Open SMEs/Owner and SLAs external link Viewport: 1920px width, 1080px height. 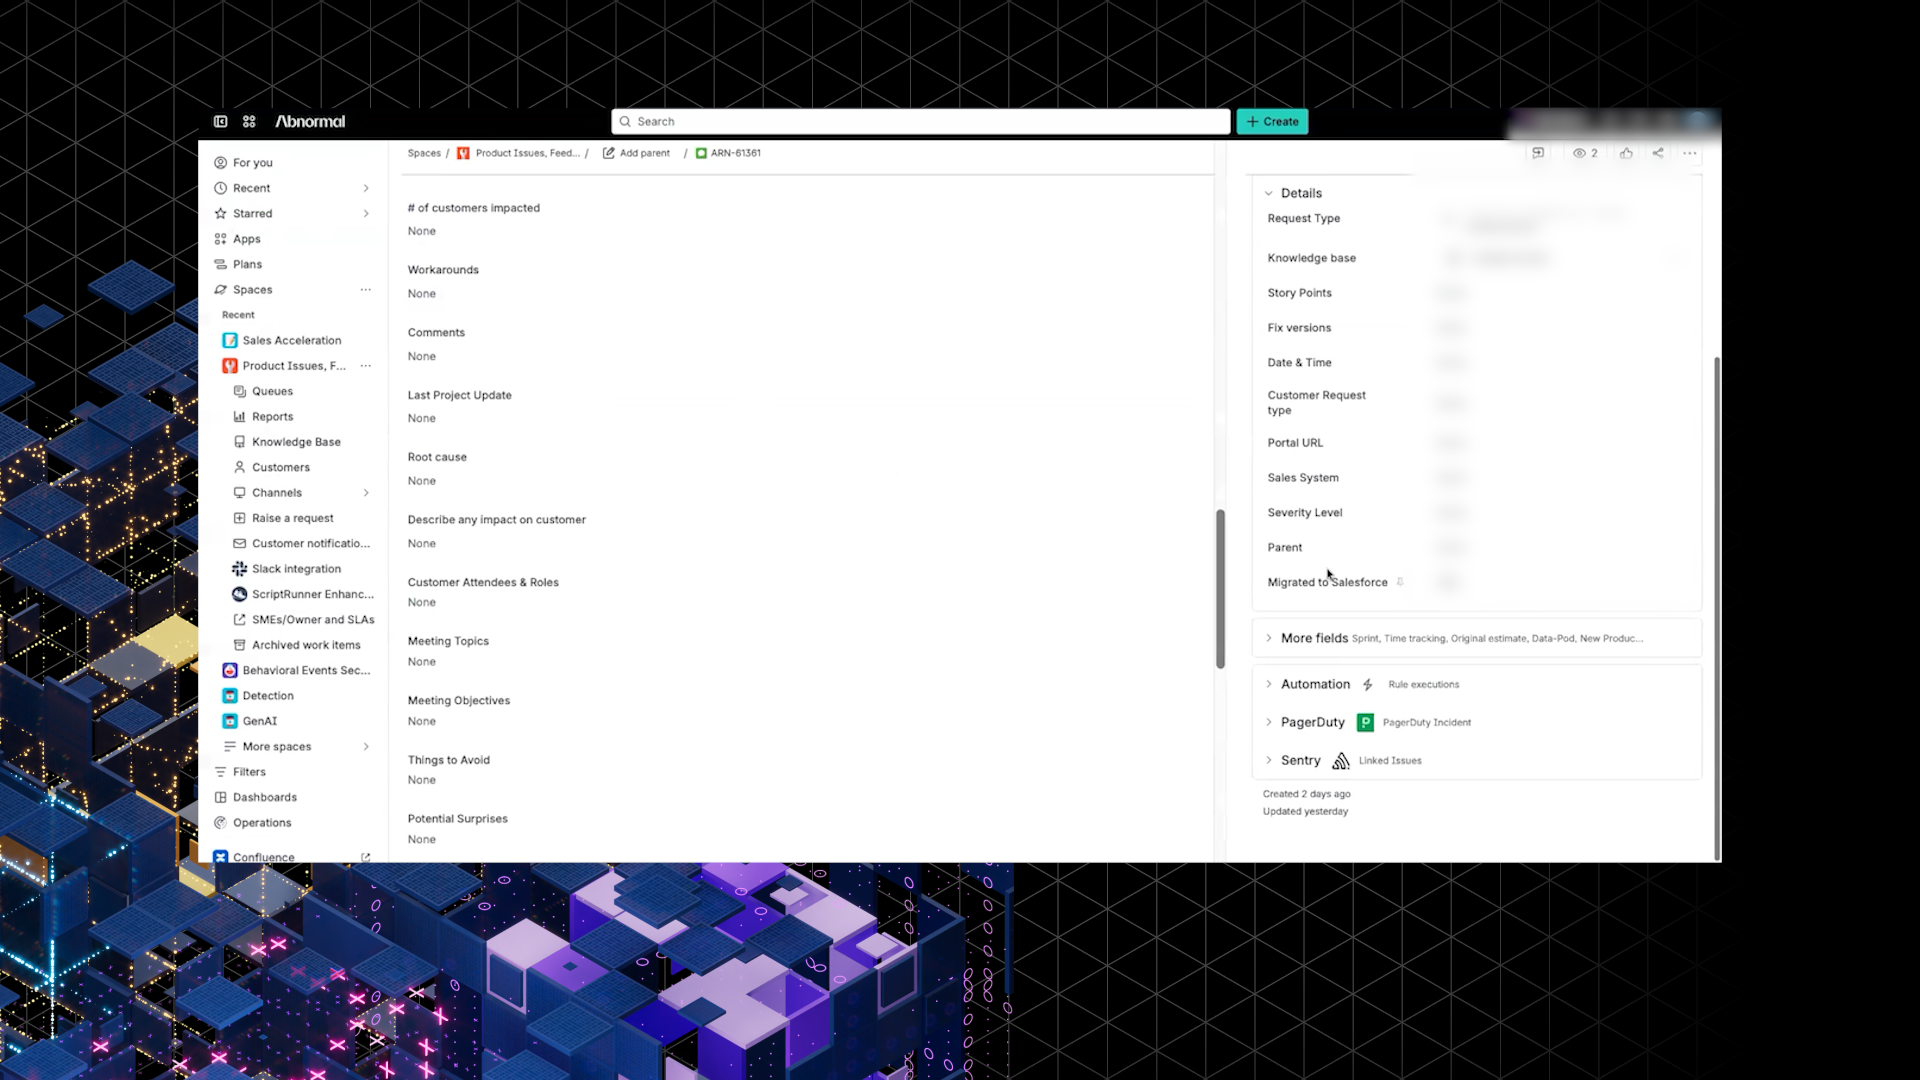tap(313, 620)
